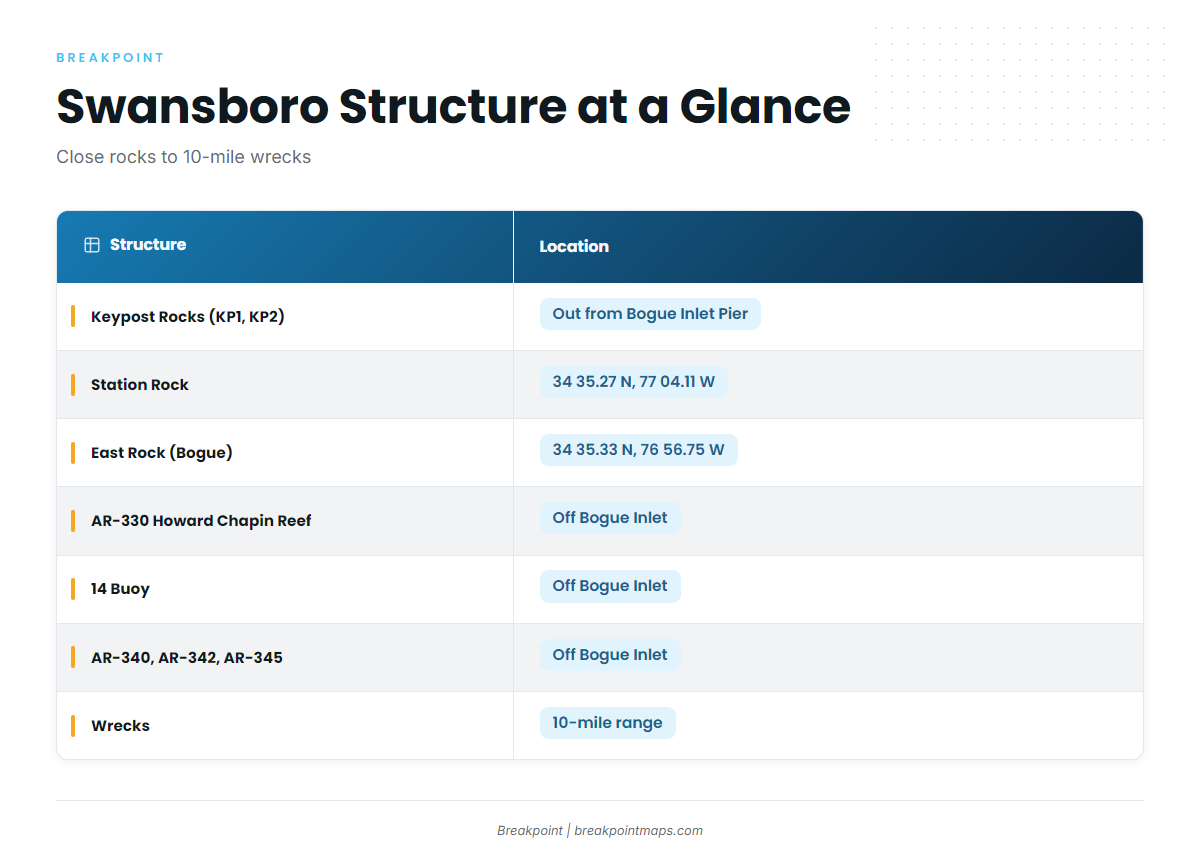Click the BREAKPOINT brand label above the title
This screenshot has height=865, width=1200.
[x=110, y=58]
